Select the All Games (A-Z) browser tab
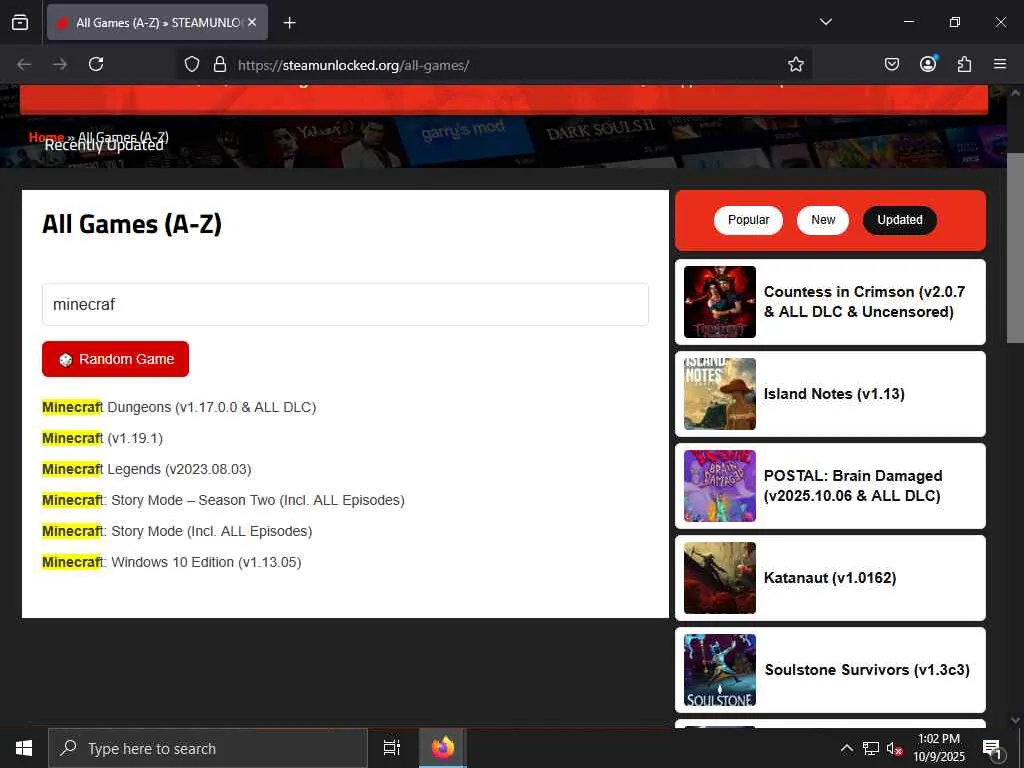This screenshot has width=1024, height=768. (157, 22)
